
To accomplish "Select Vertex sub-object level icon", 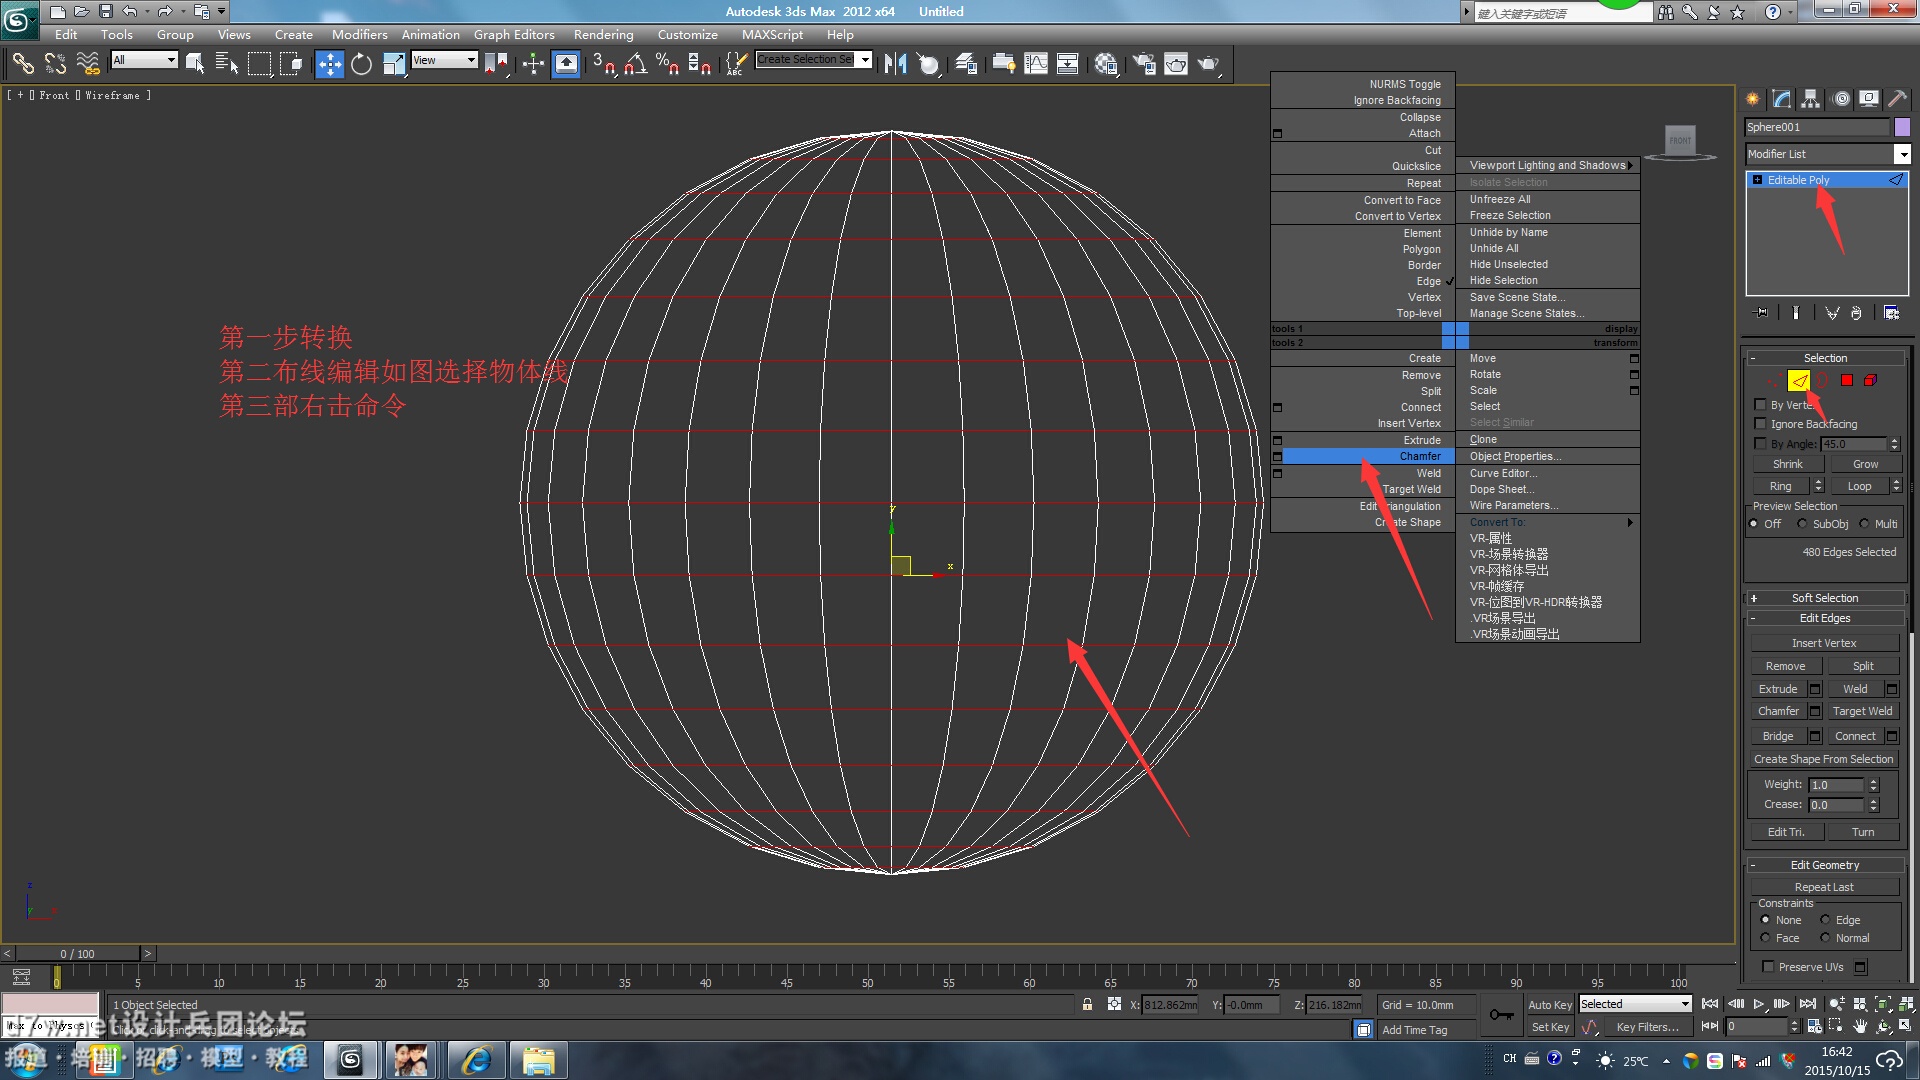I will 1773,380.
